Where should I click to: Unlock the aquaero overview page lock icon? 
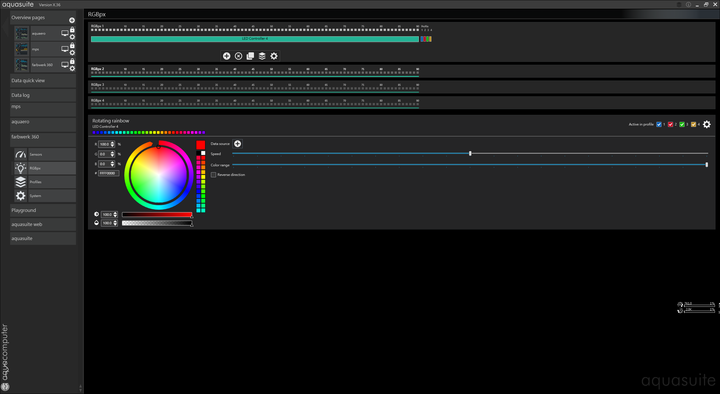point(72,30)
